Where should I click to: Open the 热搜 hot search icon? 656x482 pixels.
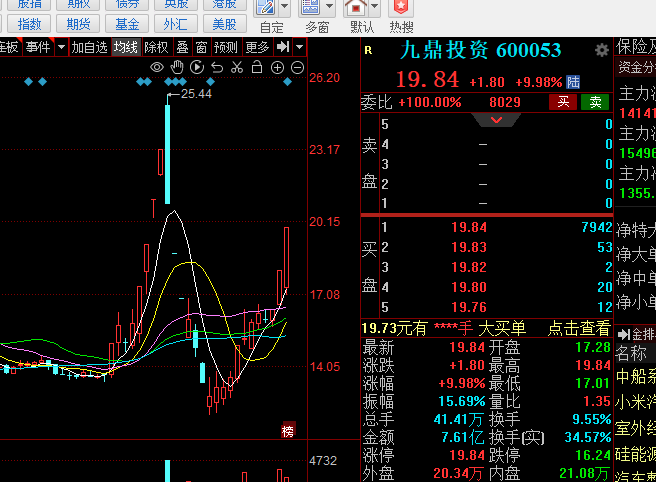coord(401,7)
